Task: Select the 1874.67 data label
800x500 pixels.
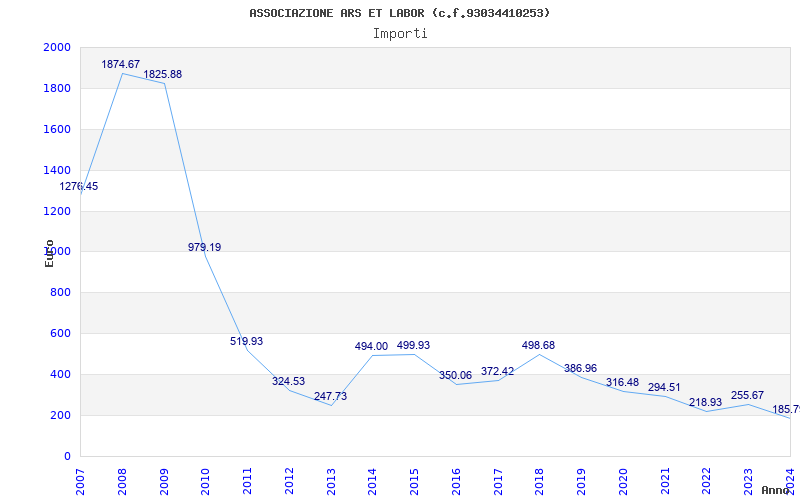Action: (x=120, y=64)
